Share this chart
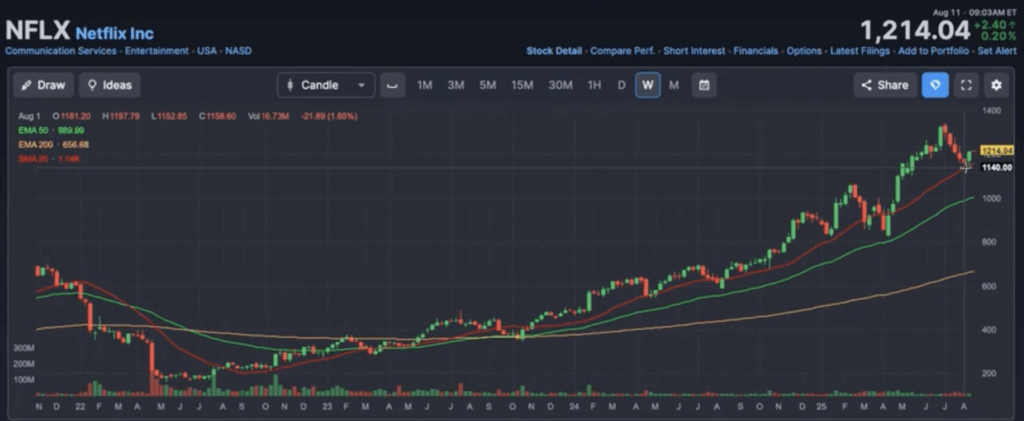Image resolution: width=1024 pixels, height=421 pixels. coord(884,85)
